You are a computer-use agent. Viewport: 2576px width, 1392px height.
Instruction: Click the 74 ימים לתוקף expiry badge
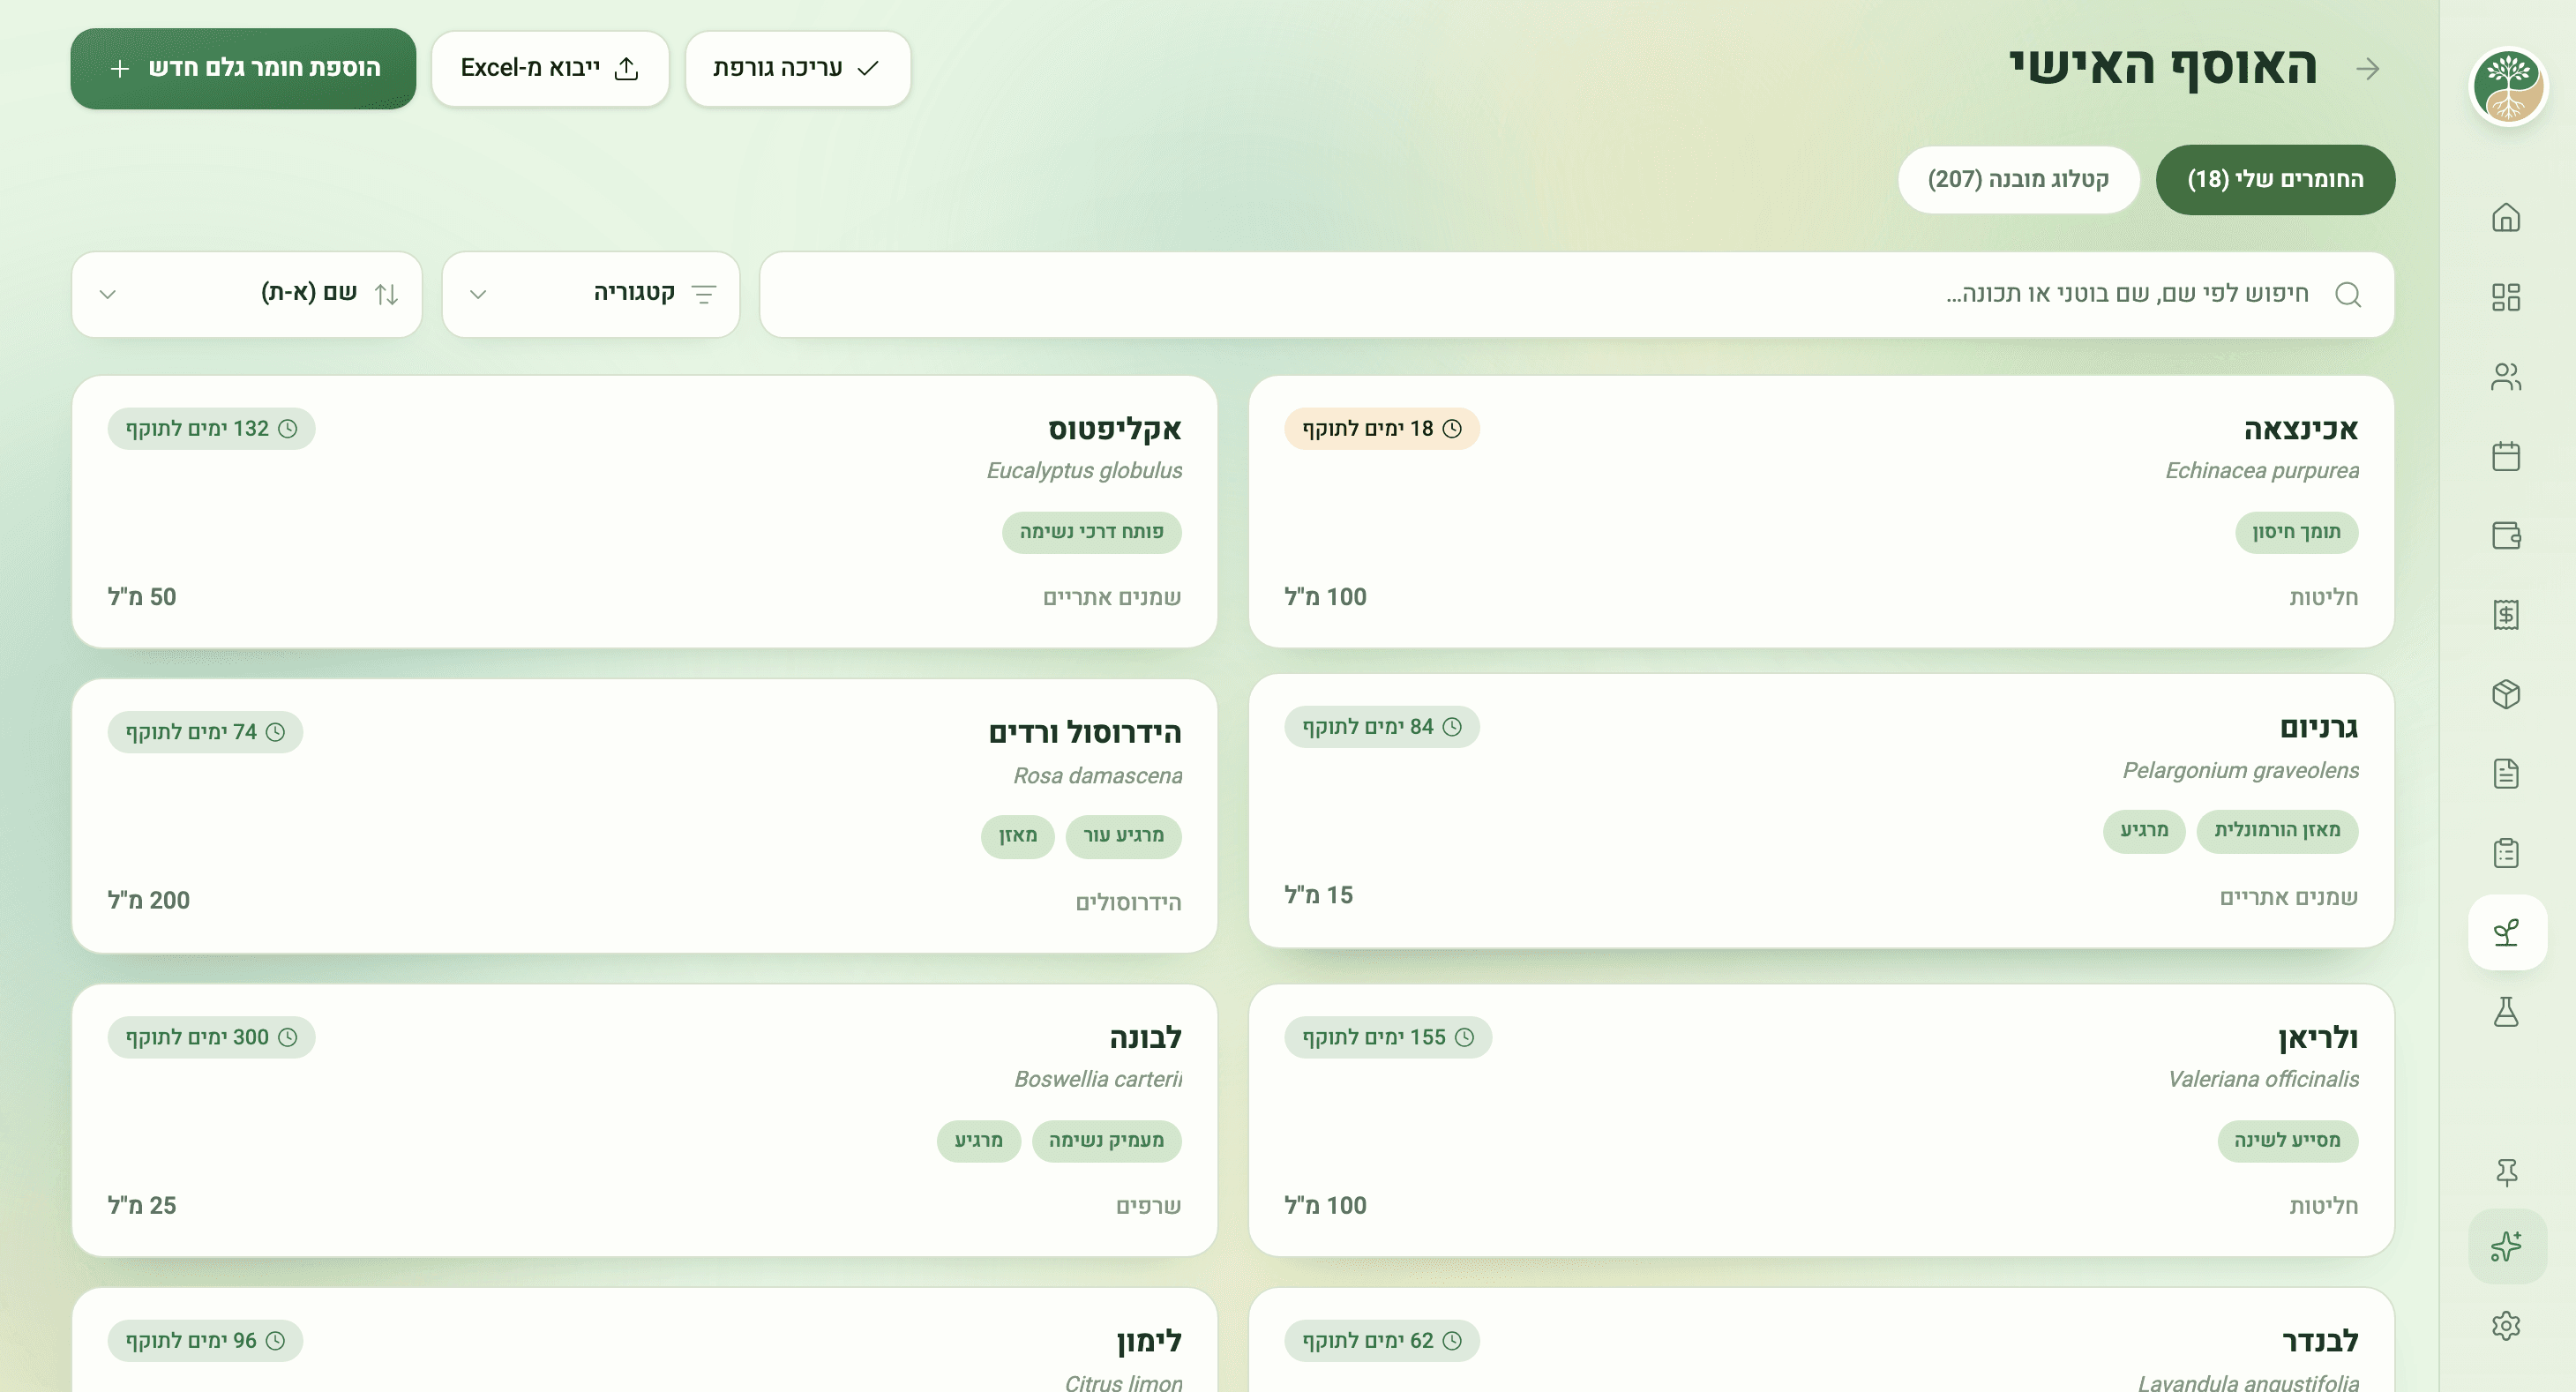pos(205,732)
